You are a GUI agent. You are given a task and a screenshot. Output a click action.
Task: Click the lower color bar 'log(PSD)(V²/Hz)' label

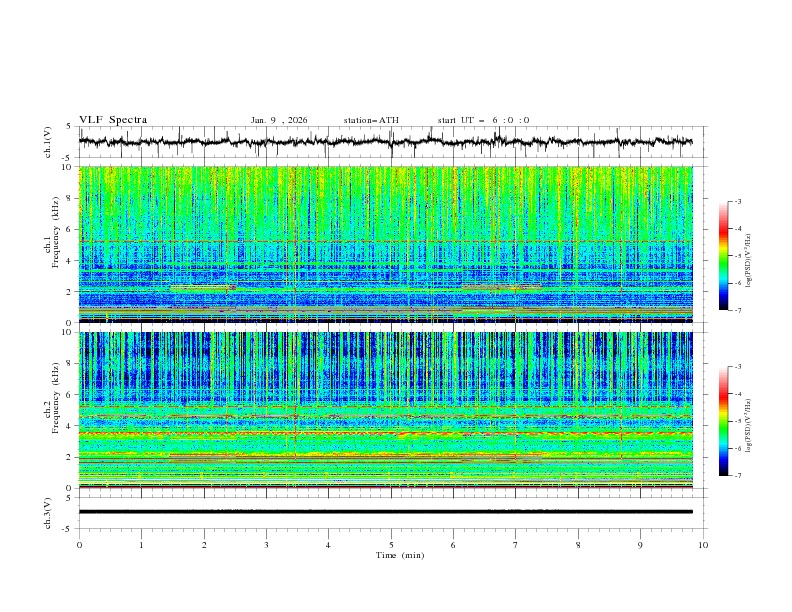click(748, 426)
